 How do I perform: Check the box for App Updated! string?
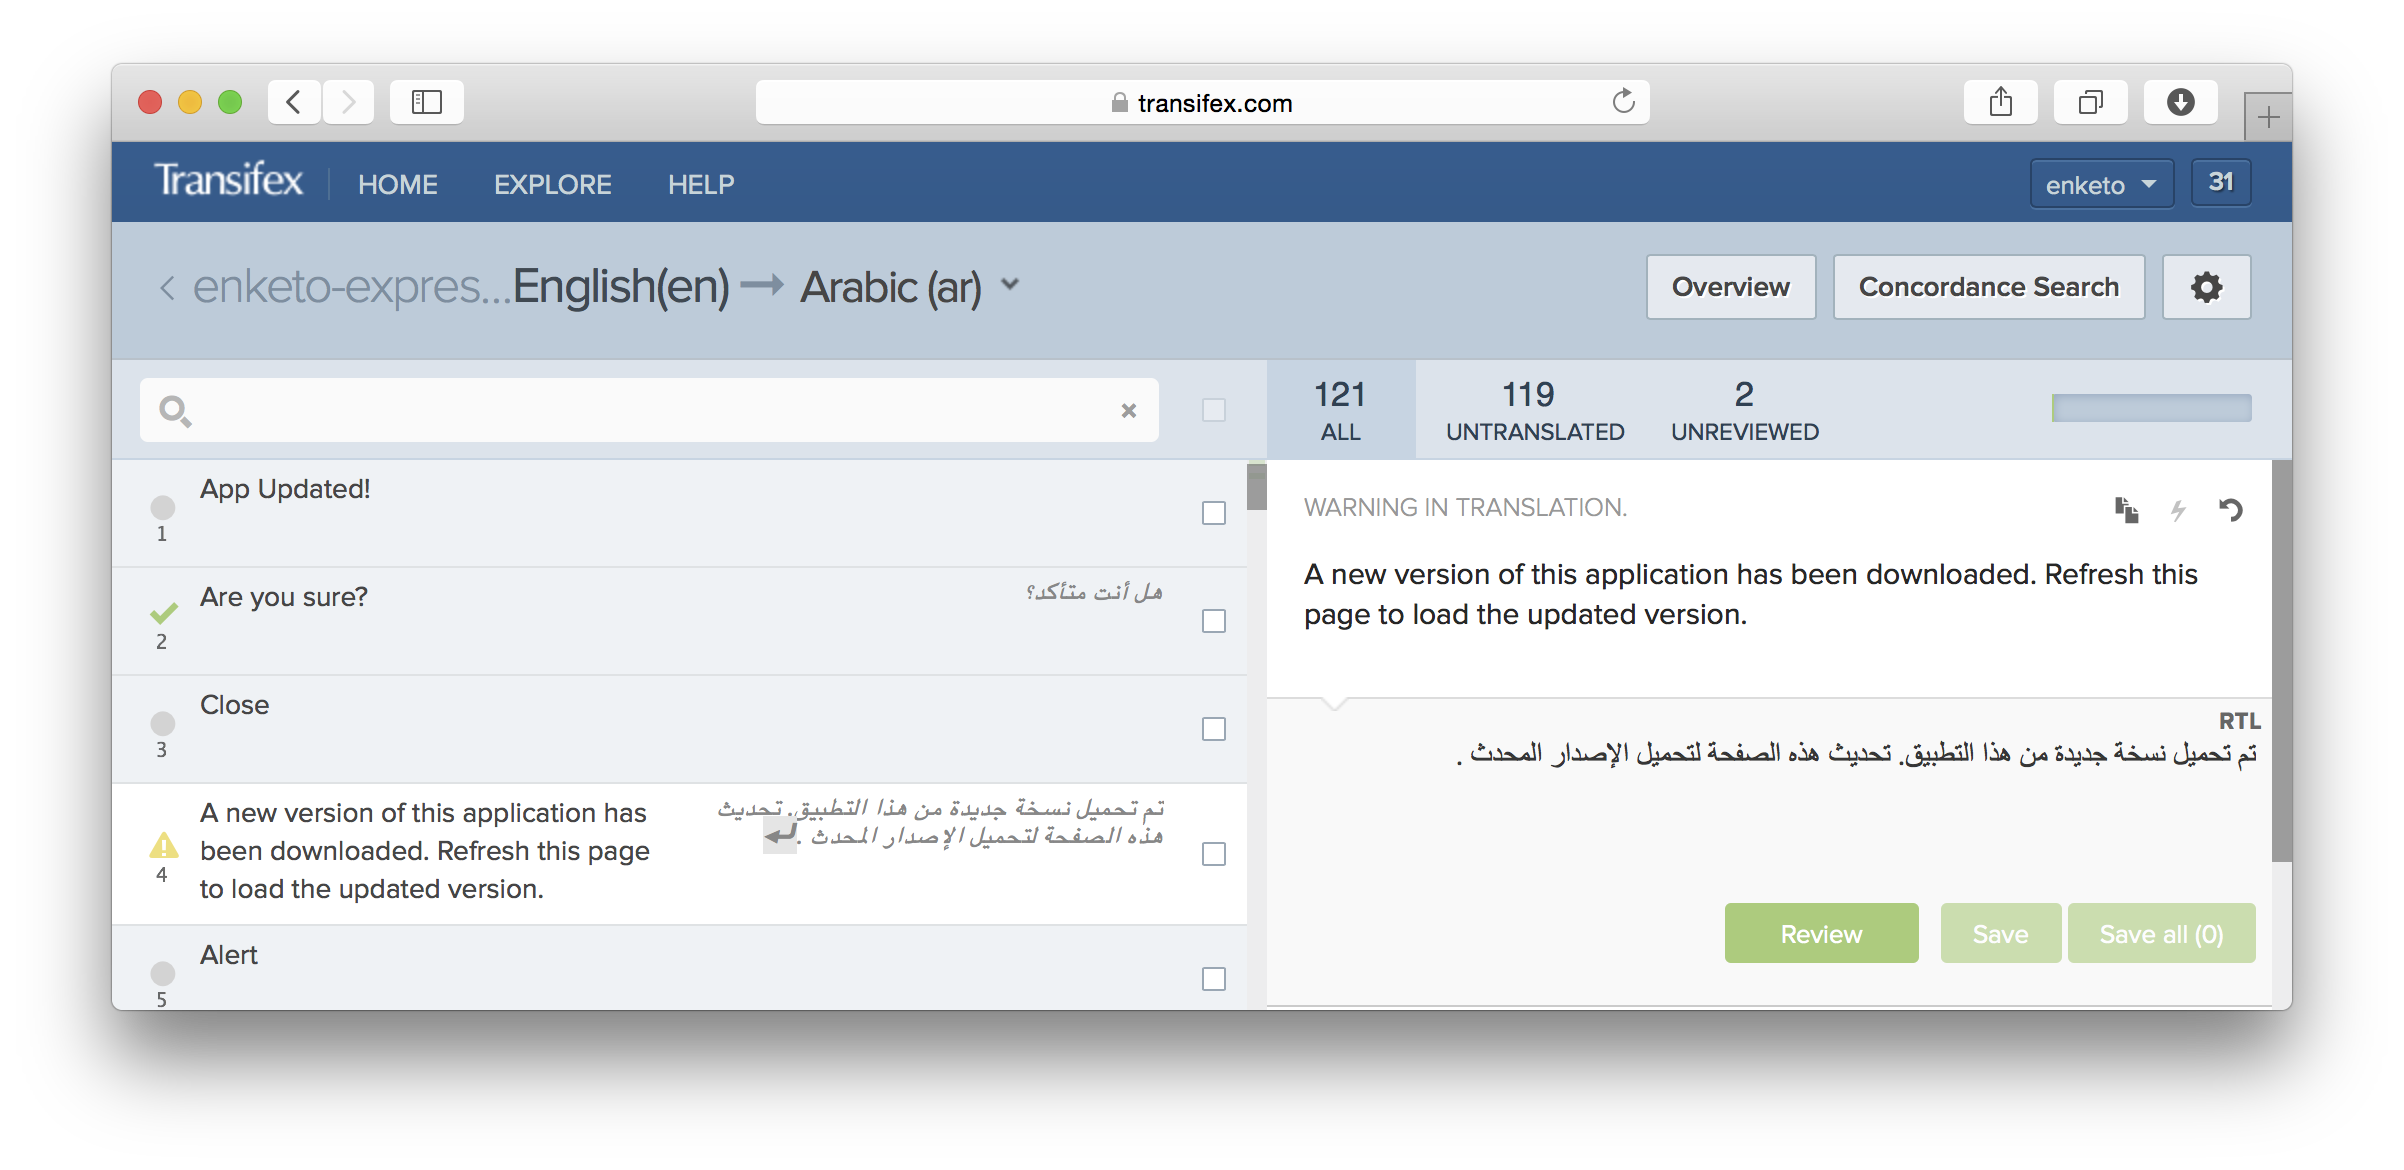click(1213, 513)
